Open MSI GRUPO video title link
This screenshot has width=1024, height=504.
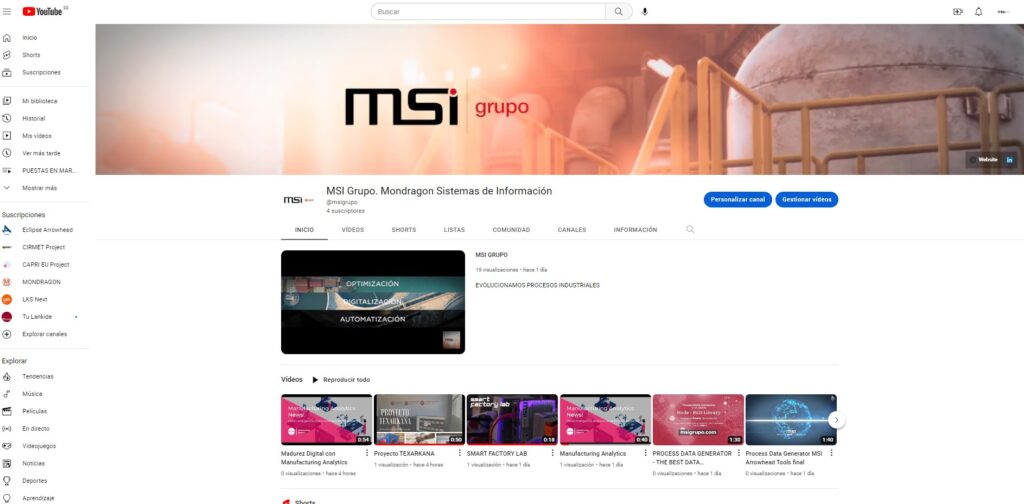pos(491,255)
